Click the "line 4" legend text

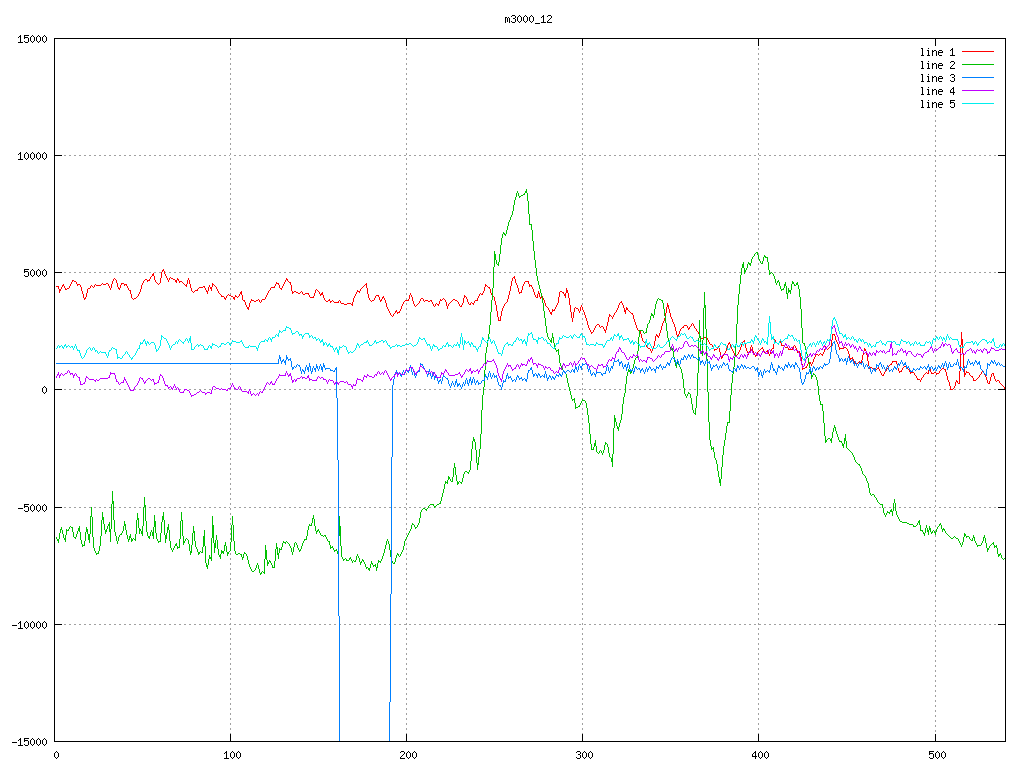click(x=938, y=91)
